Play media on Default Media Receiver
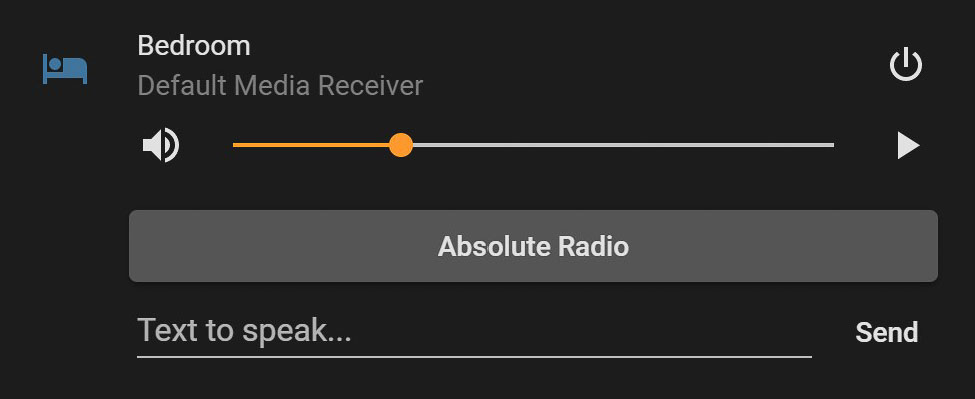 click(x=908, y=146)
